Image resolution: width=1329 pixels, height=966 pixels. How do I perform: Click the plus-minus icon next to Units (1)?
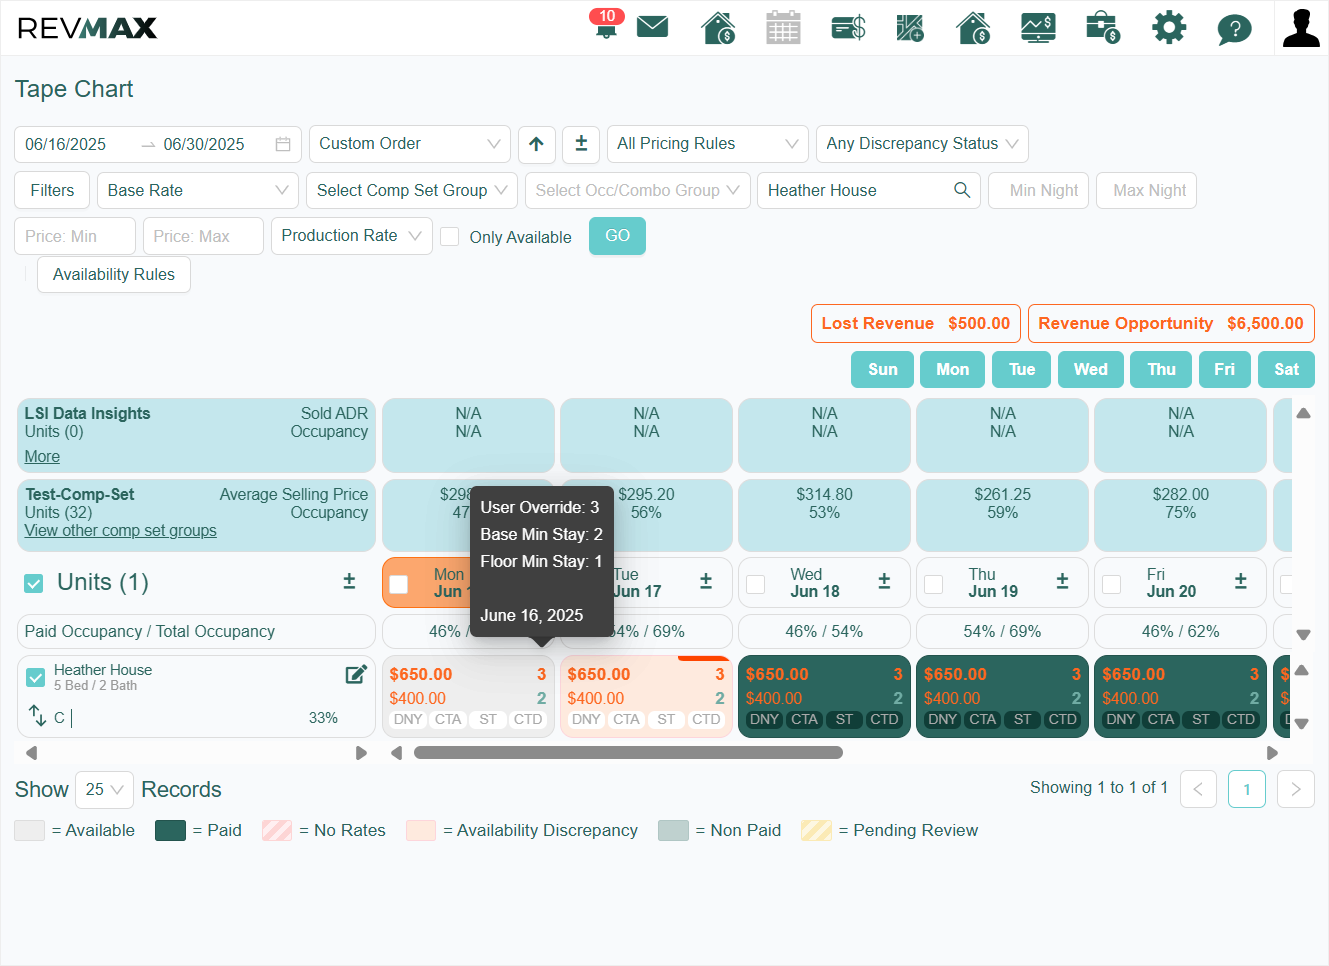349,582
